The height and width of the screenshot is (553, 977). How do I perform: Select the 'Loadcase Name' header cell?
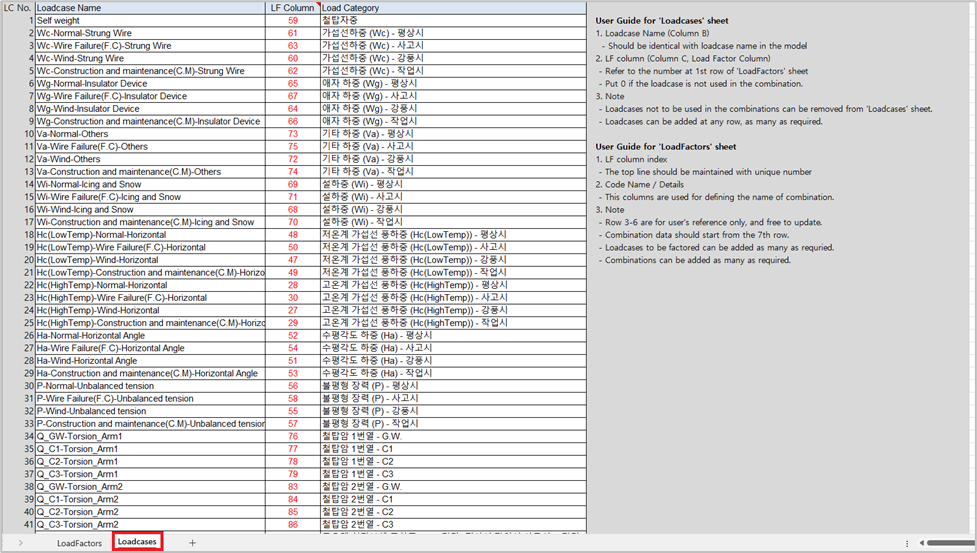coord(69,8)
